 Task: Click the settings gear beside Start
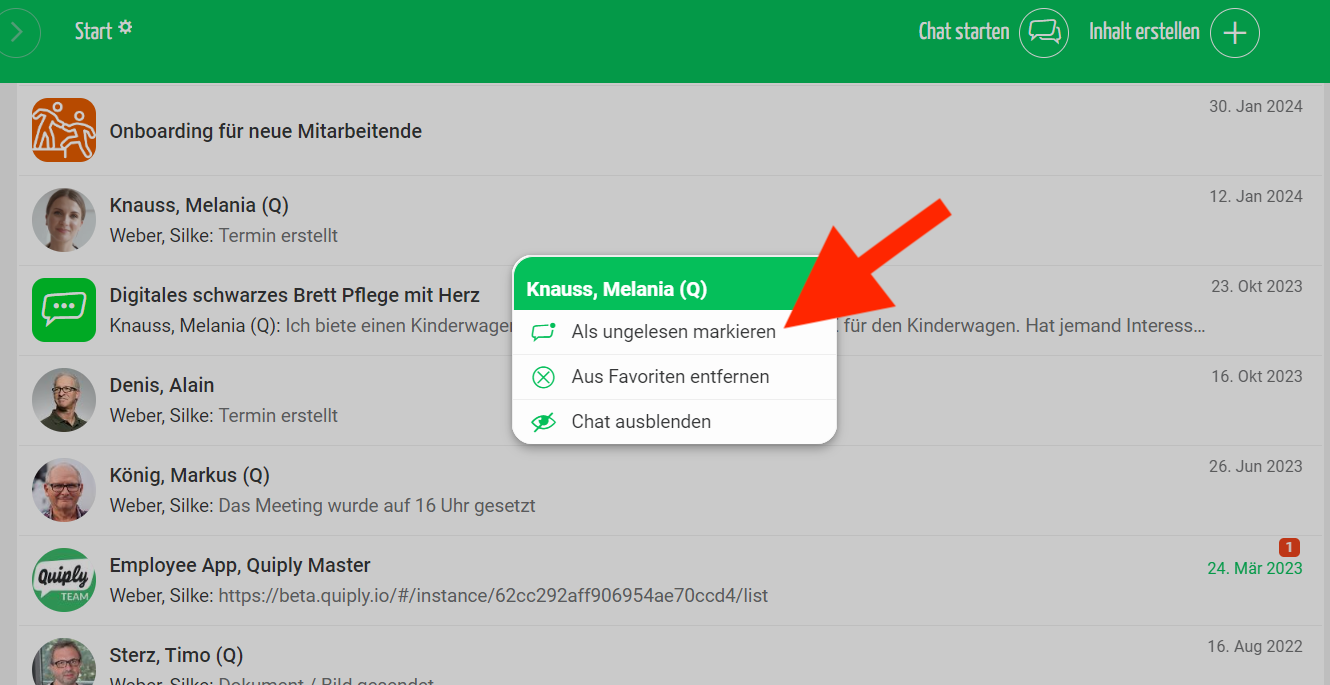(x=125, y=28)
